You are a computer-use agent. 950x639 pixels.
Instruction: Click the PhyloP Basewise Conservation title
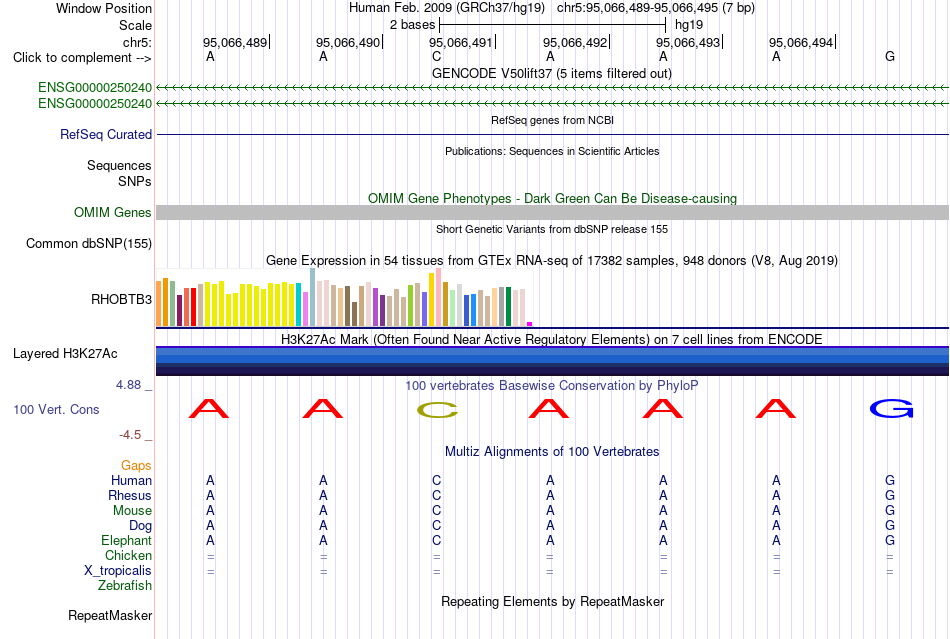[x=552, y=385]
